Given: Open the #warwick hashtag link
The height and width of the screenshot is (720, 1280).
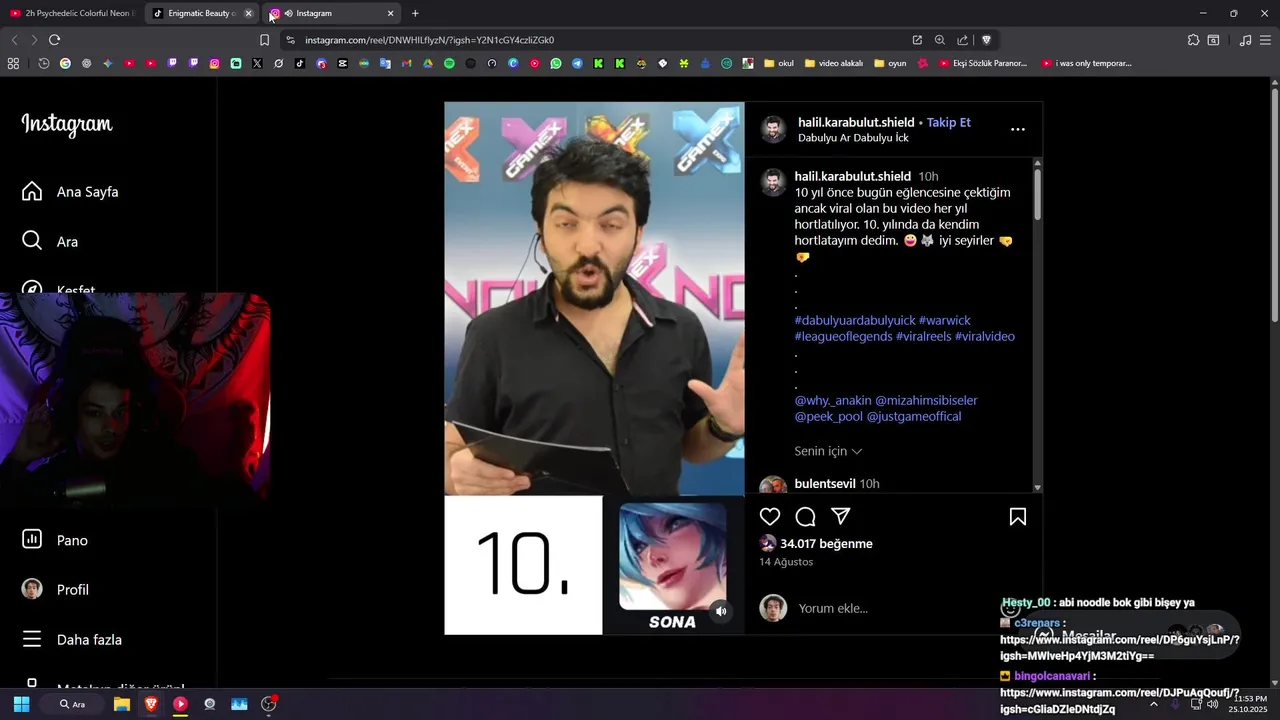Looking at the screenshot, I should click(945, 320).
